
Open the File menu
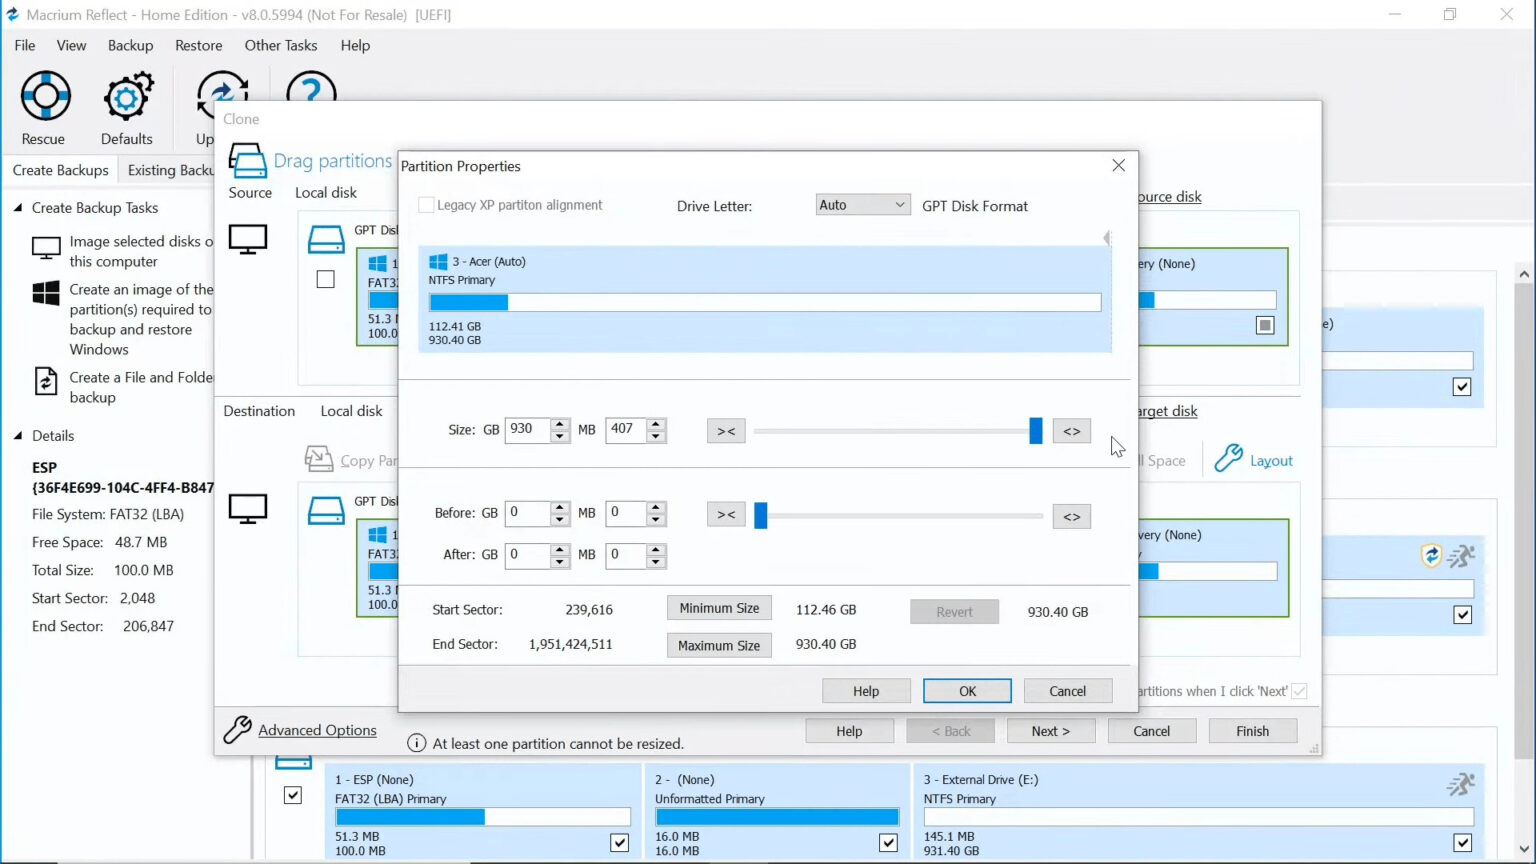point(25,45)
